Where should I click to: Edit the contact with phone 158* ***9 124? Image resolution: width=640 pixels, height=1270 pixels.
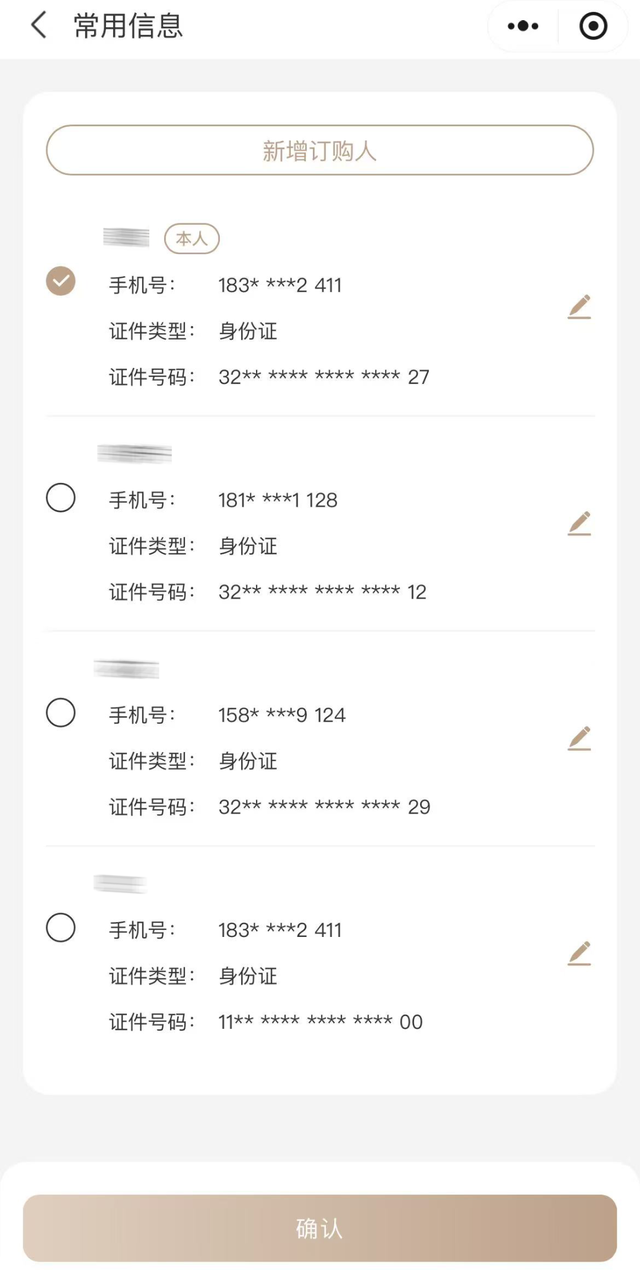pyautogui.click(x=580, y=737)
